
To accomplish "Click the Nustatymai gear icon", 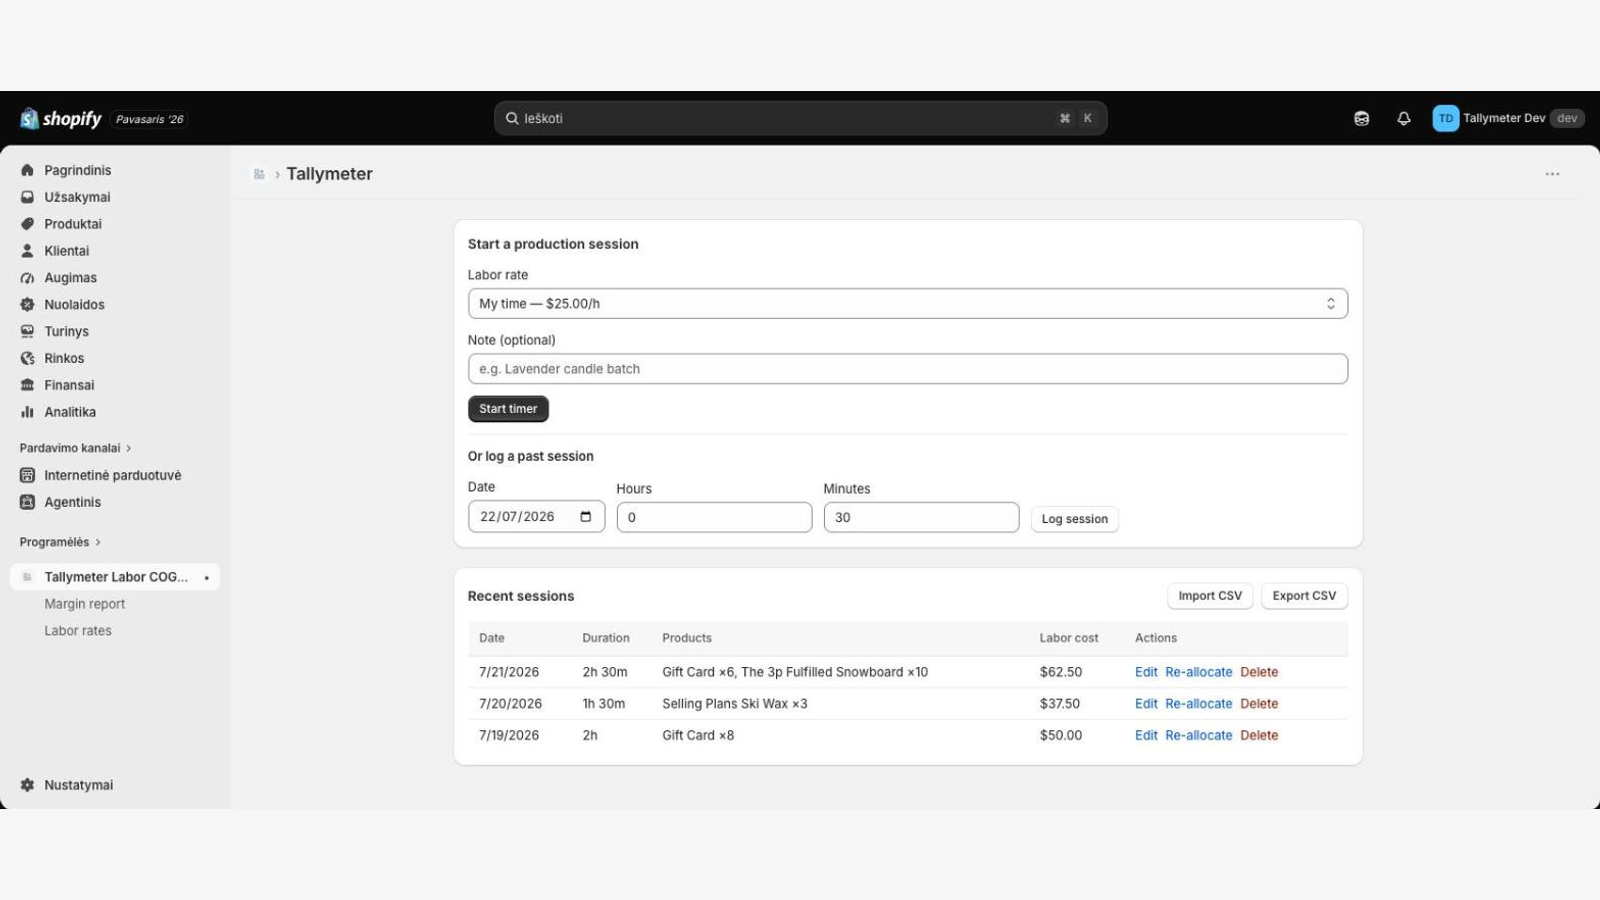I will click(27, 785).
